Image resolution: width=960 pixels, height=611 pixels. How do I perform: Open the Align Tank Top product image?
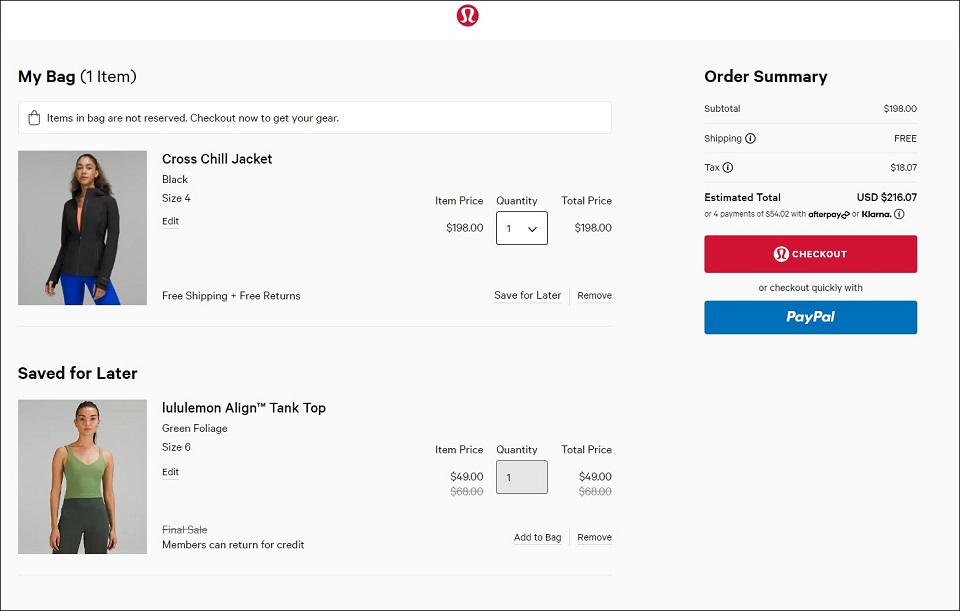coord(82,477)
